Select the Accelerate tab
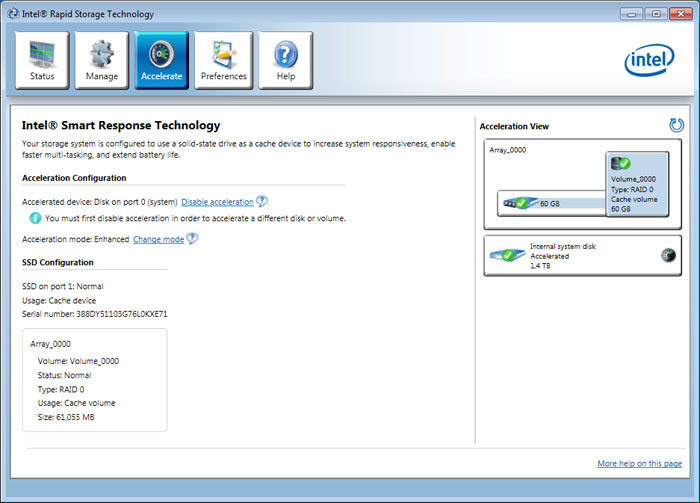The image size is (700, 503). click(x=162, y=60)
